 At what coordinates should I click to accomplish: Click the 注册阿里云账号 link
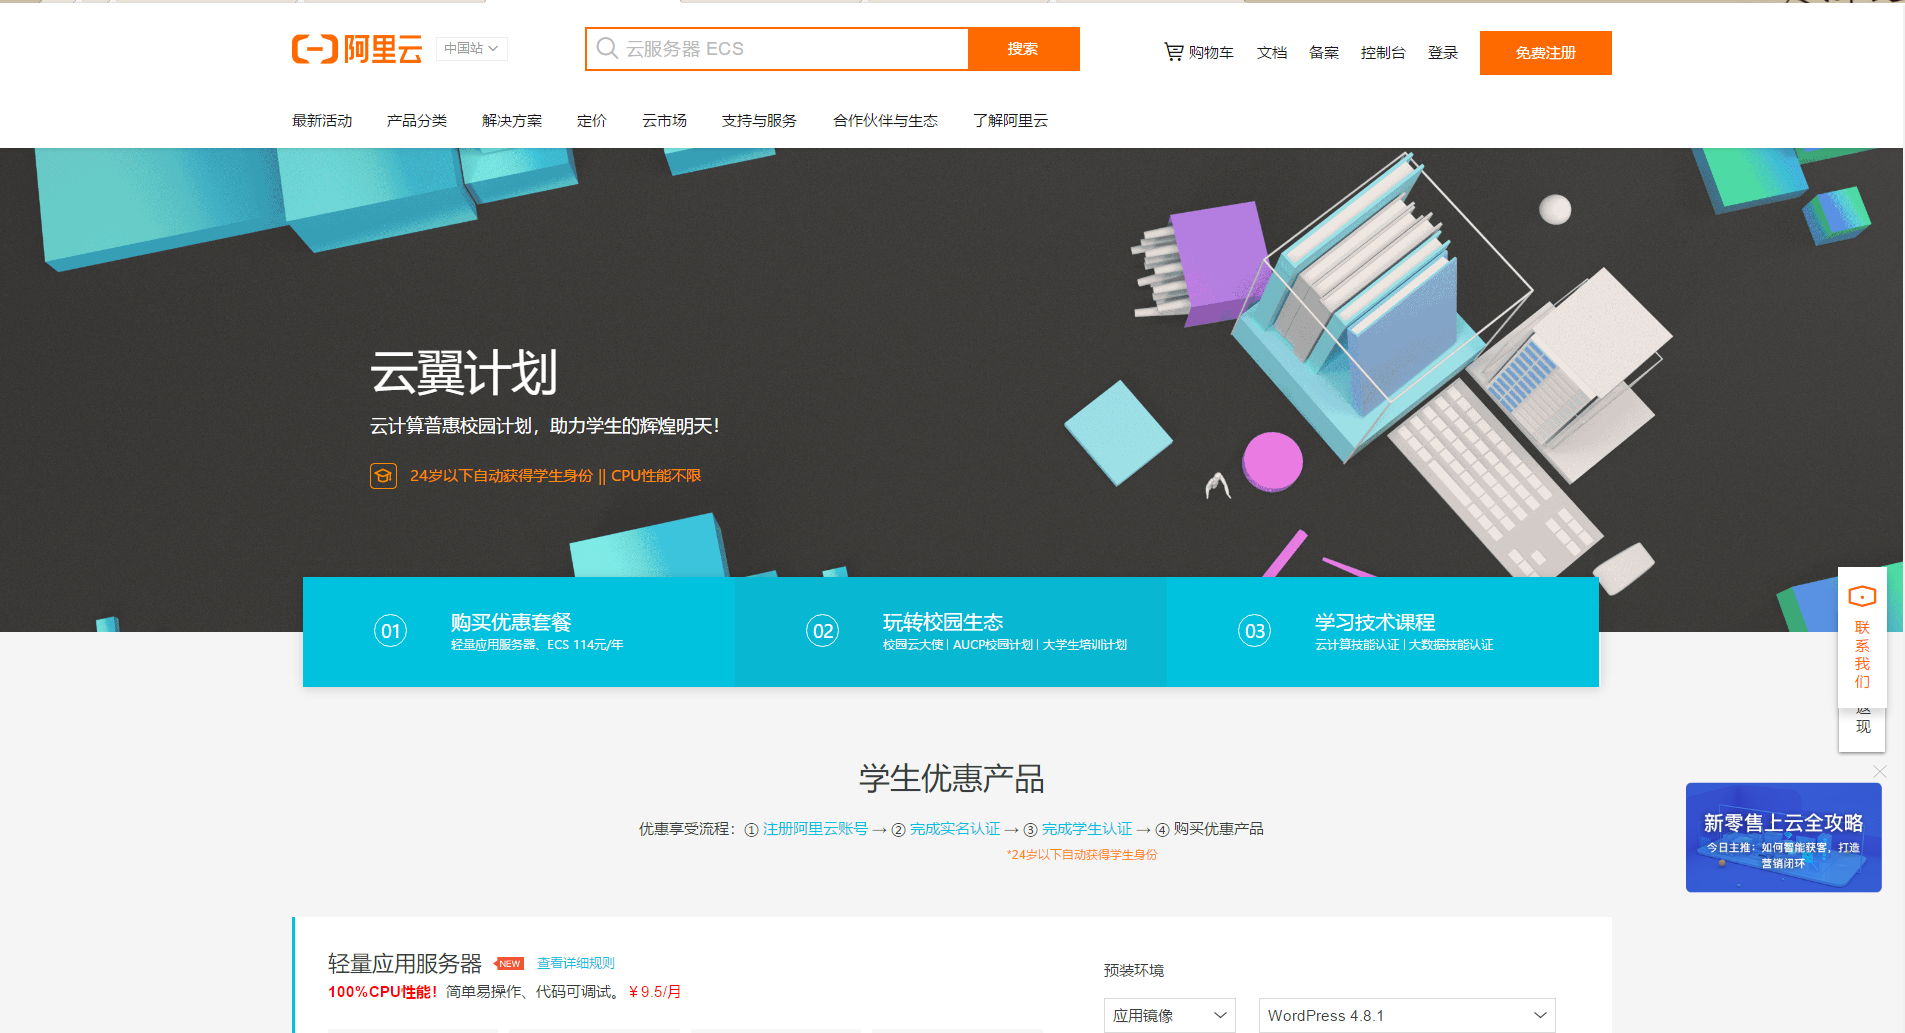coord(815,829)
